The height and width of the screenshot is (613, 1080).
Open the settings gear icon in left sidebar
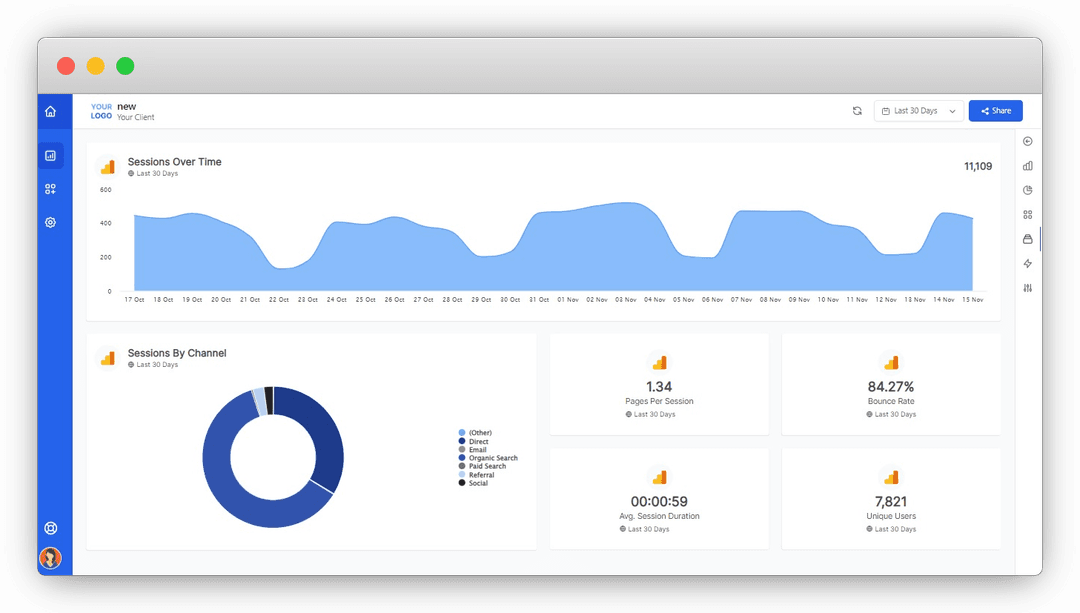pos(50,222)
